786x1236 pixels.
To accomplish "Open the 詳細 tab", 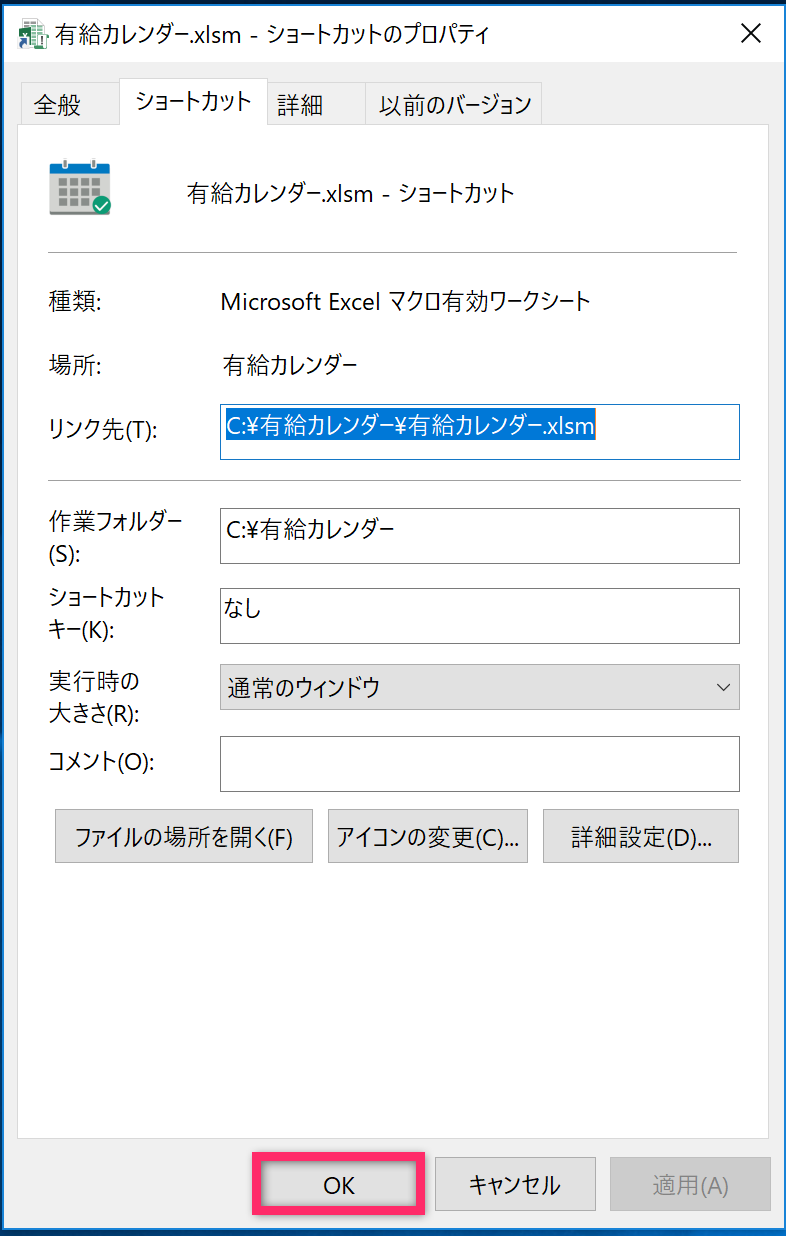I will point(301,105).
